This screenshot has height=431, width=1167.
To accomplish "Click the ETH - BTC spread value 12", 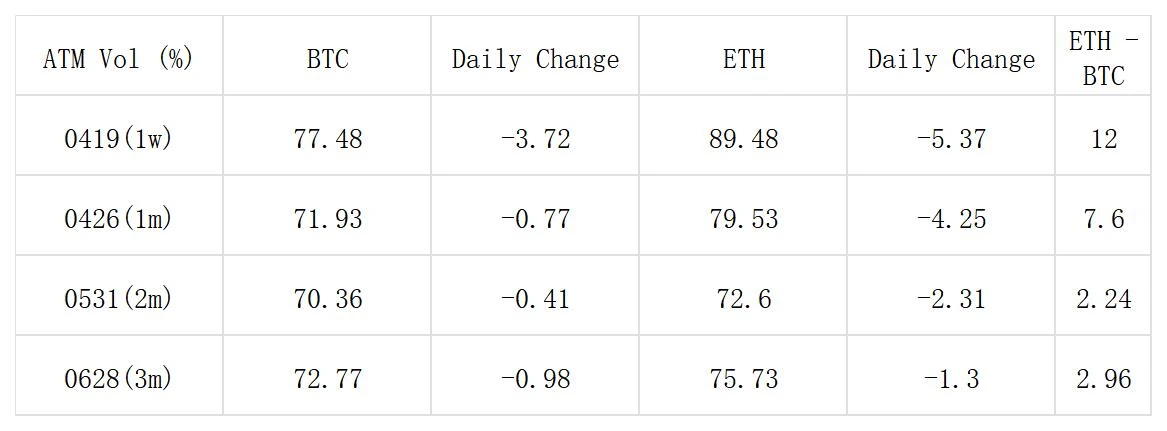I will pyautogui.click(x=1103, y=139).
